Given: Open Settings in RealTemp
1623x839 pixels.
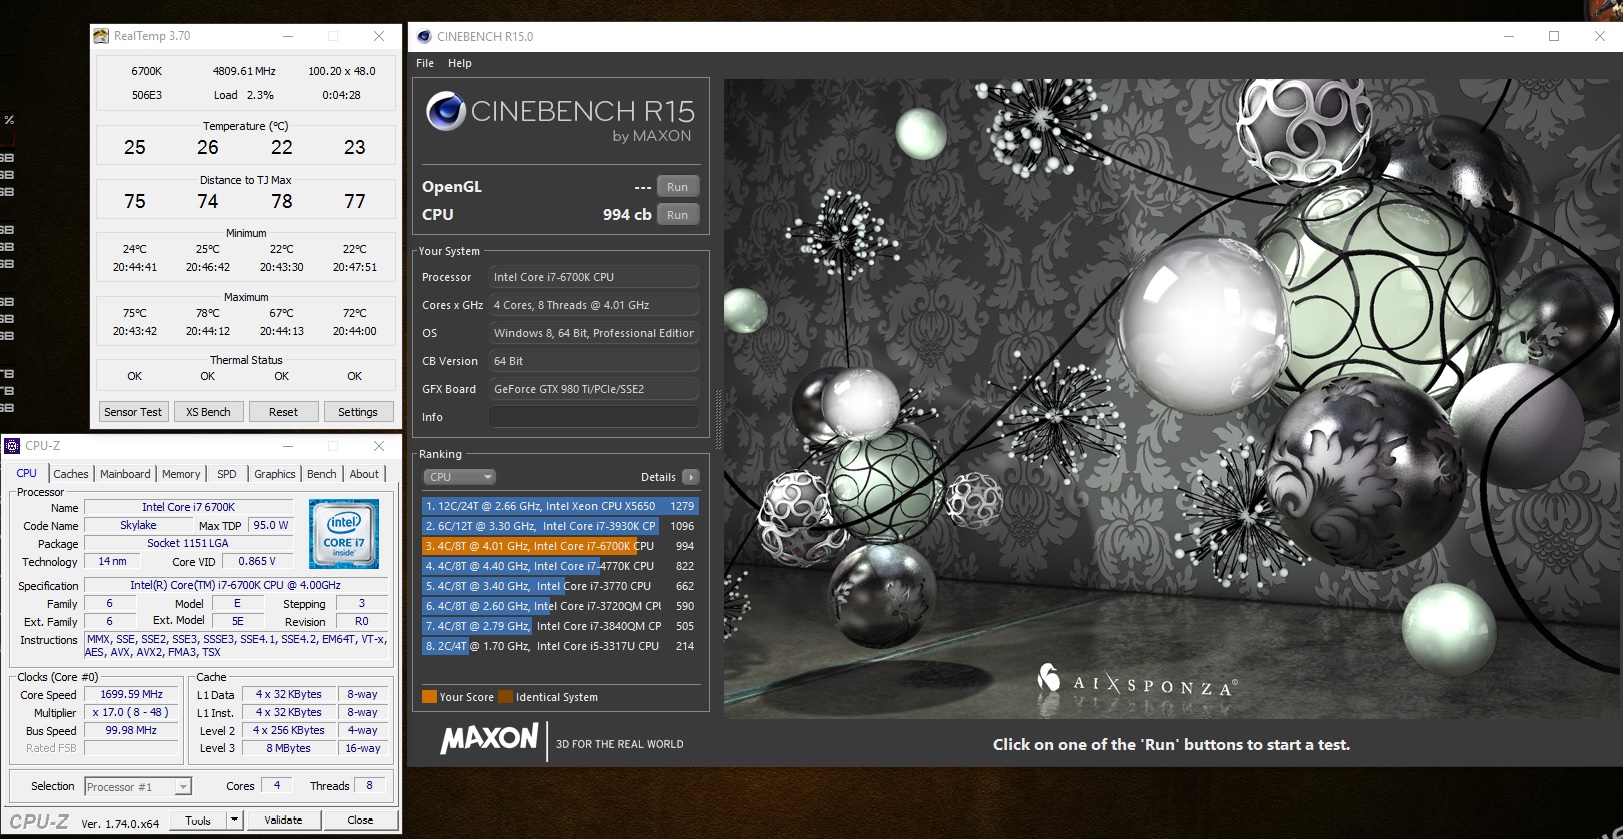Looking at the screenshot, I should click(358, 412).
